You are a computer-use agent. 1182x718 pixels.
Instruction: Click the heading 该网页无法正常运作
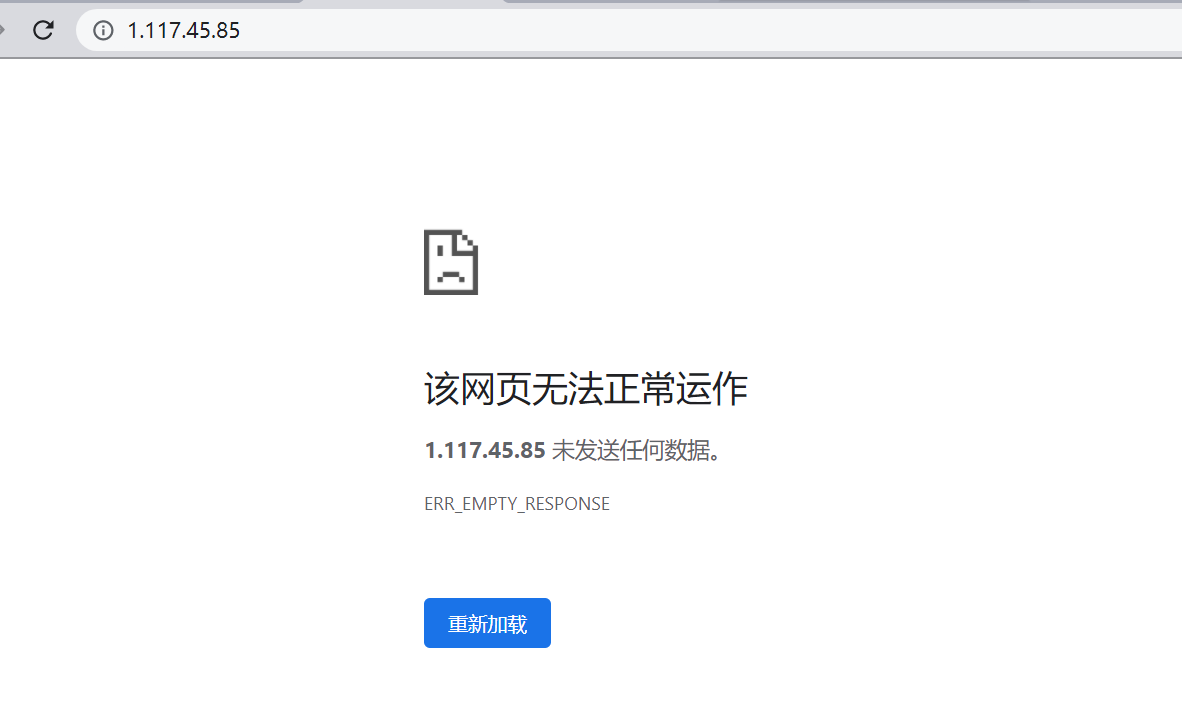586,389
